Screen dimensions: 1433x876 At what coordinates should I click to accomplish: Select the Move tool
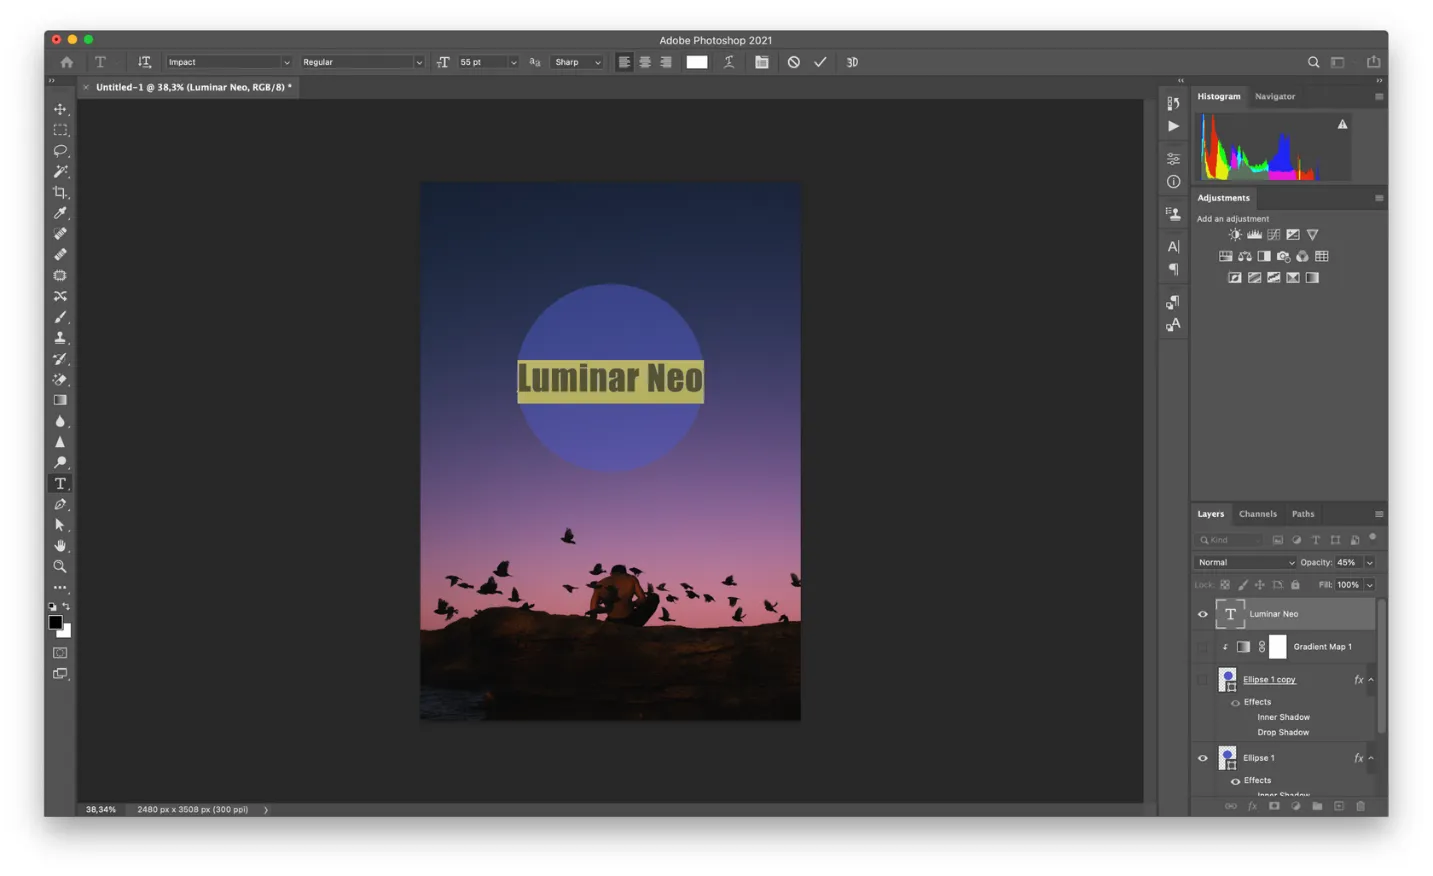60,109
